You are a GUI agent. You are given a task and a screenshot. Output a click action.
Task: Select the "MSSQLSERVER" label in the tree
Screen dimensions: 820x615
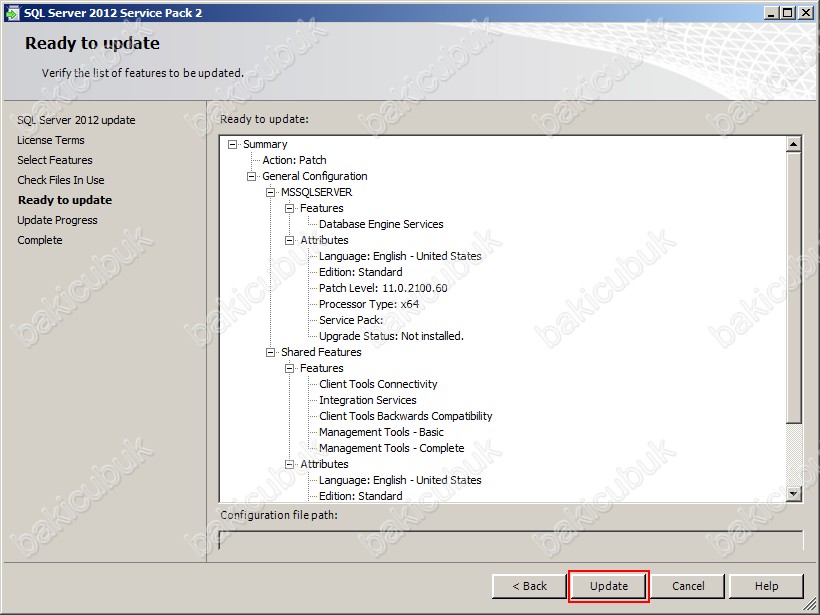(x=316, y=192)
